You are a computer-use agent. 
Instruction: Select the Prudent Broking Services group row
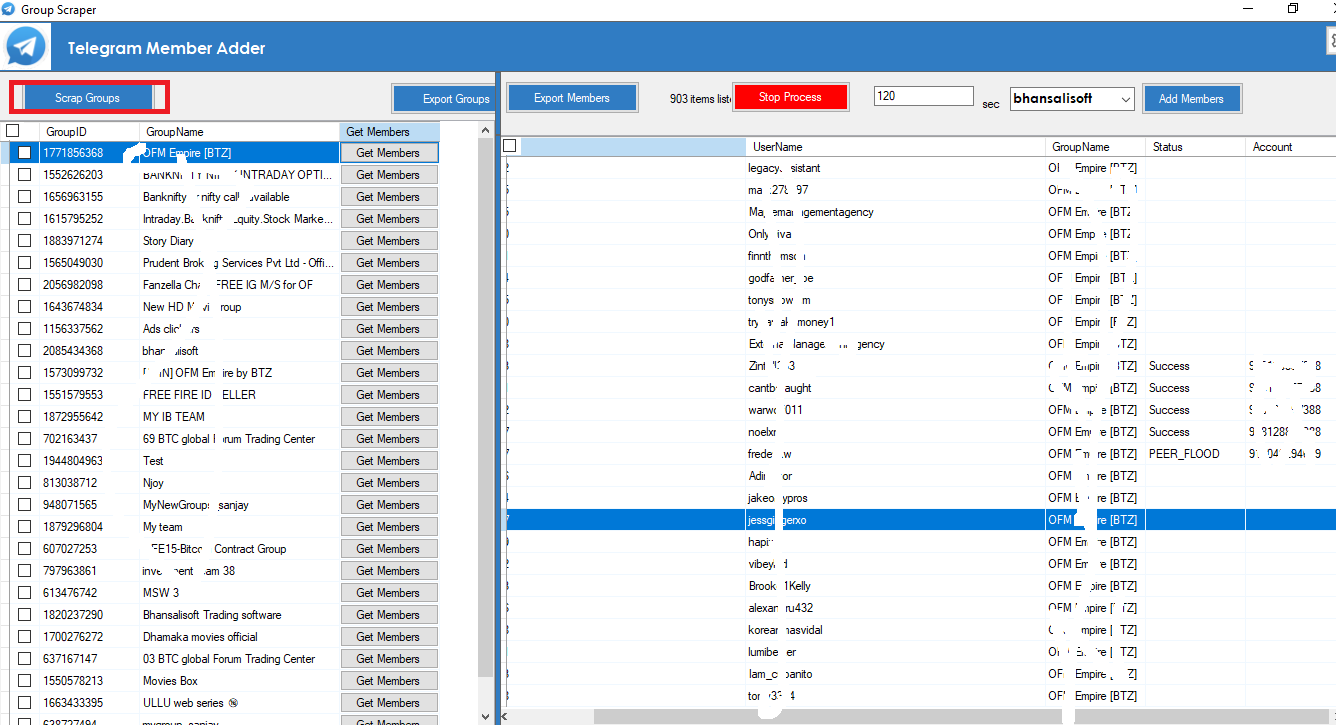pos(220,263)
